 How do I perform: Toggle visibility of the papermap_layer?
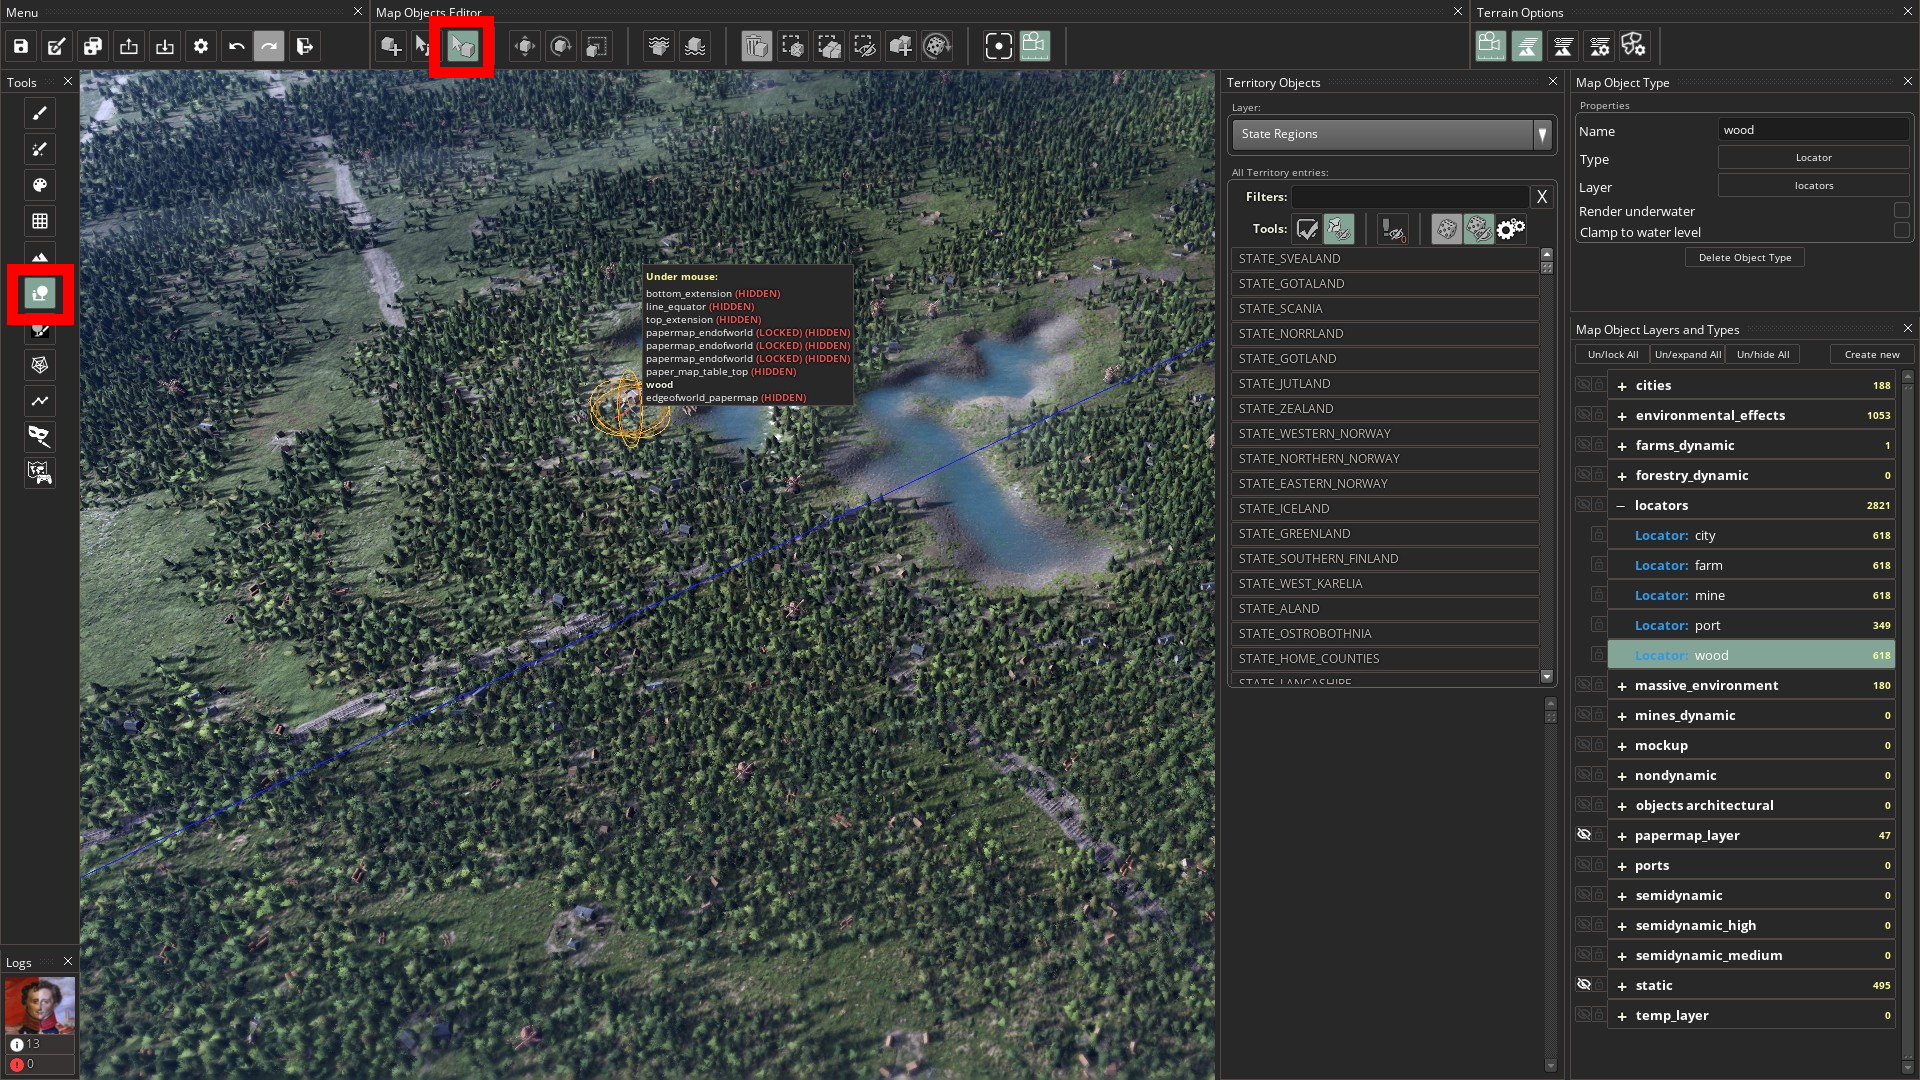pyautogui.click(x=1586, y=834)
